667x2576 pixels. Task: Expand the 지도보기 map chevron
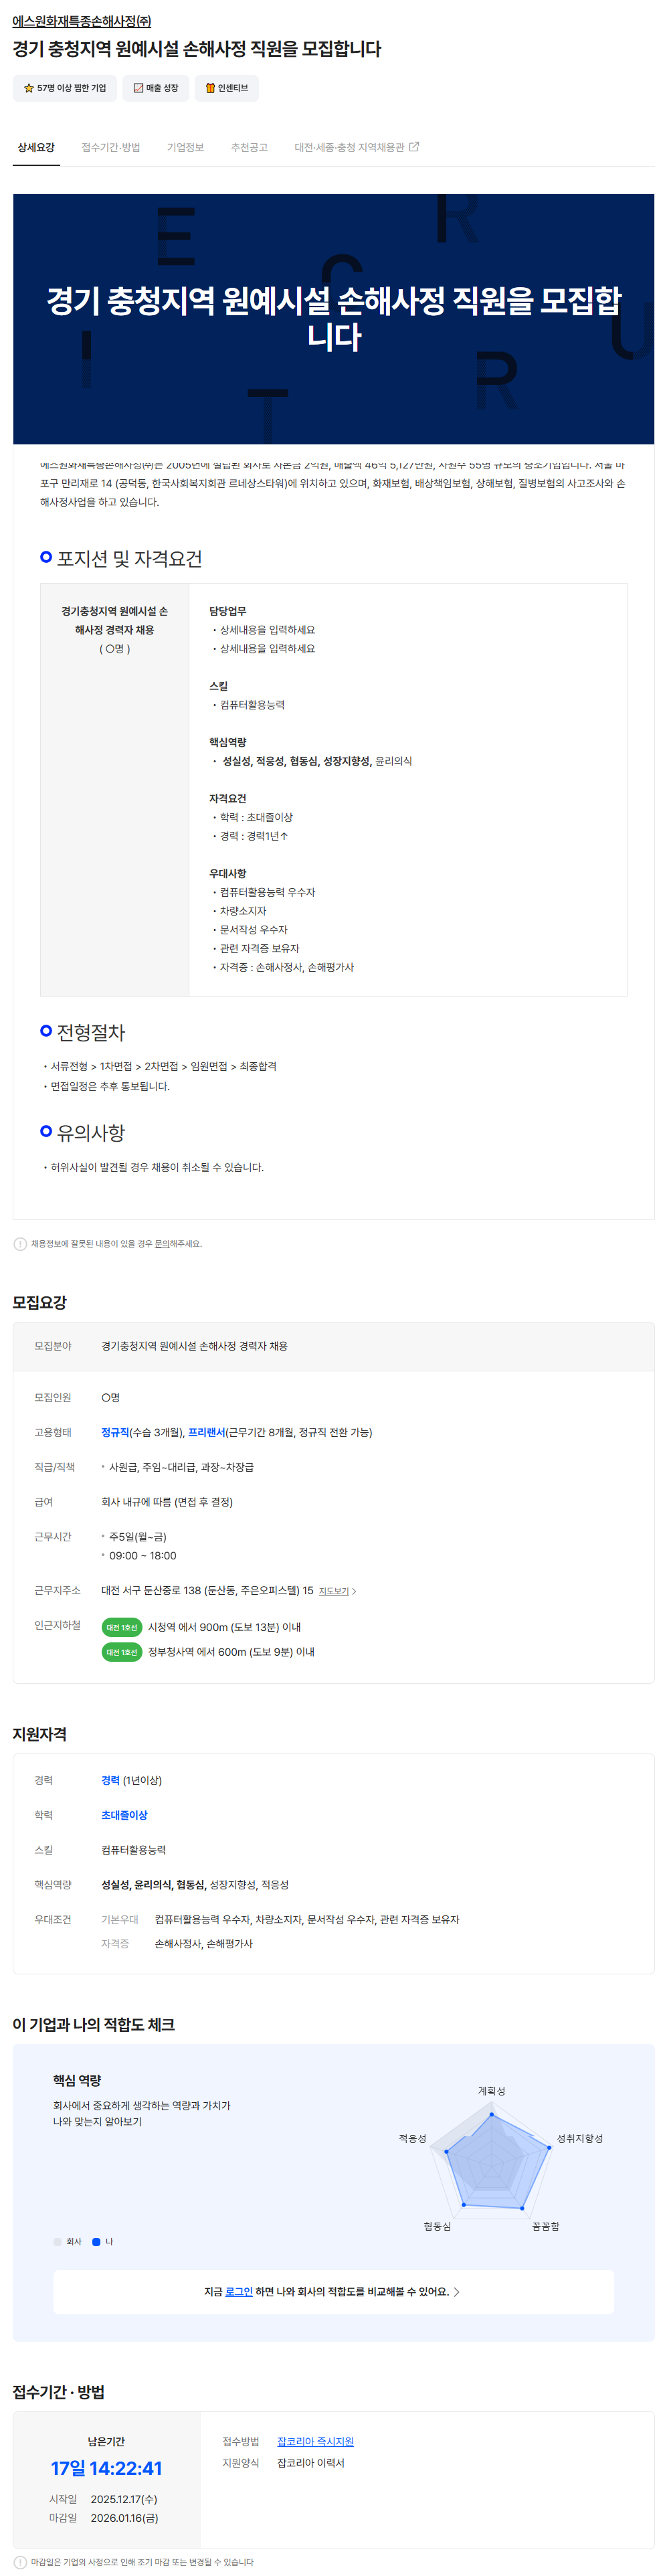click(x=354, y=1591)
